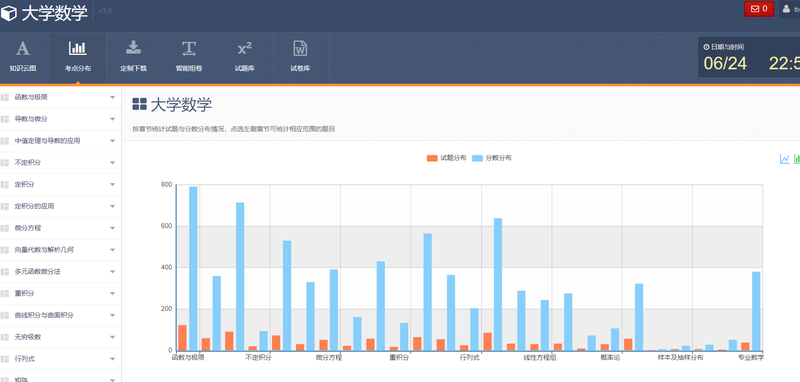Click the tallest blue bar above 函数与极限
This screenshot has width=800, height=382.
[x=193, y=269]
